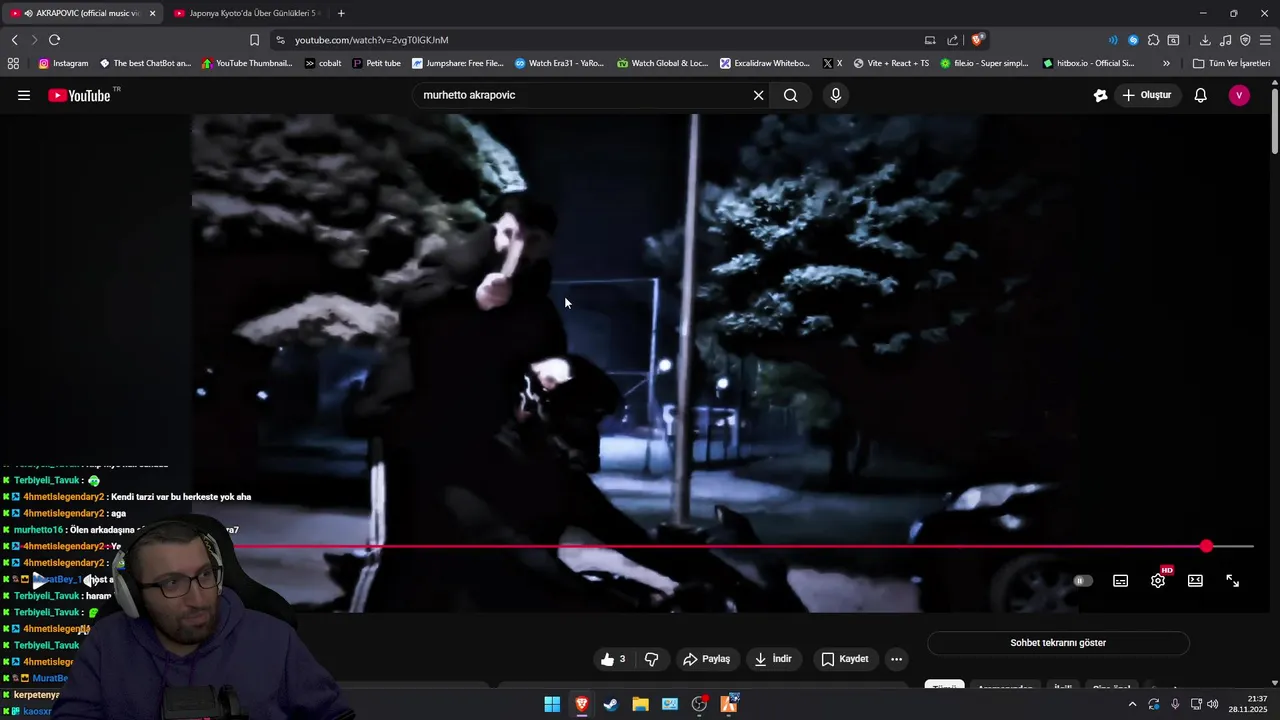Click the browser address bar URL
Viewport: 1280px width, 720px height.
pyautogui.click(x=371, y=40)
